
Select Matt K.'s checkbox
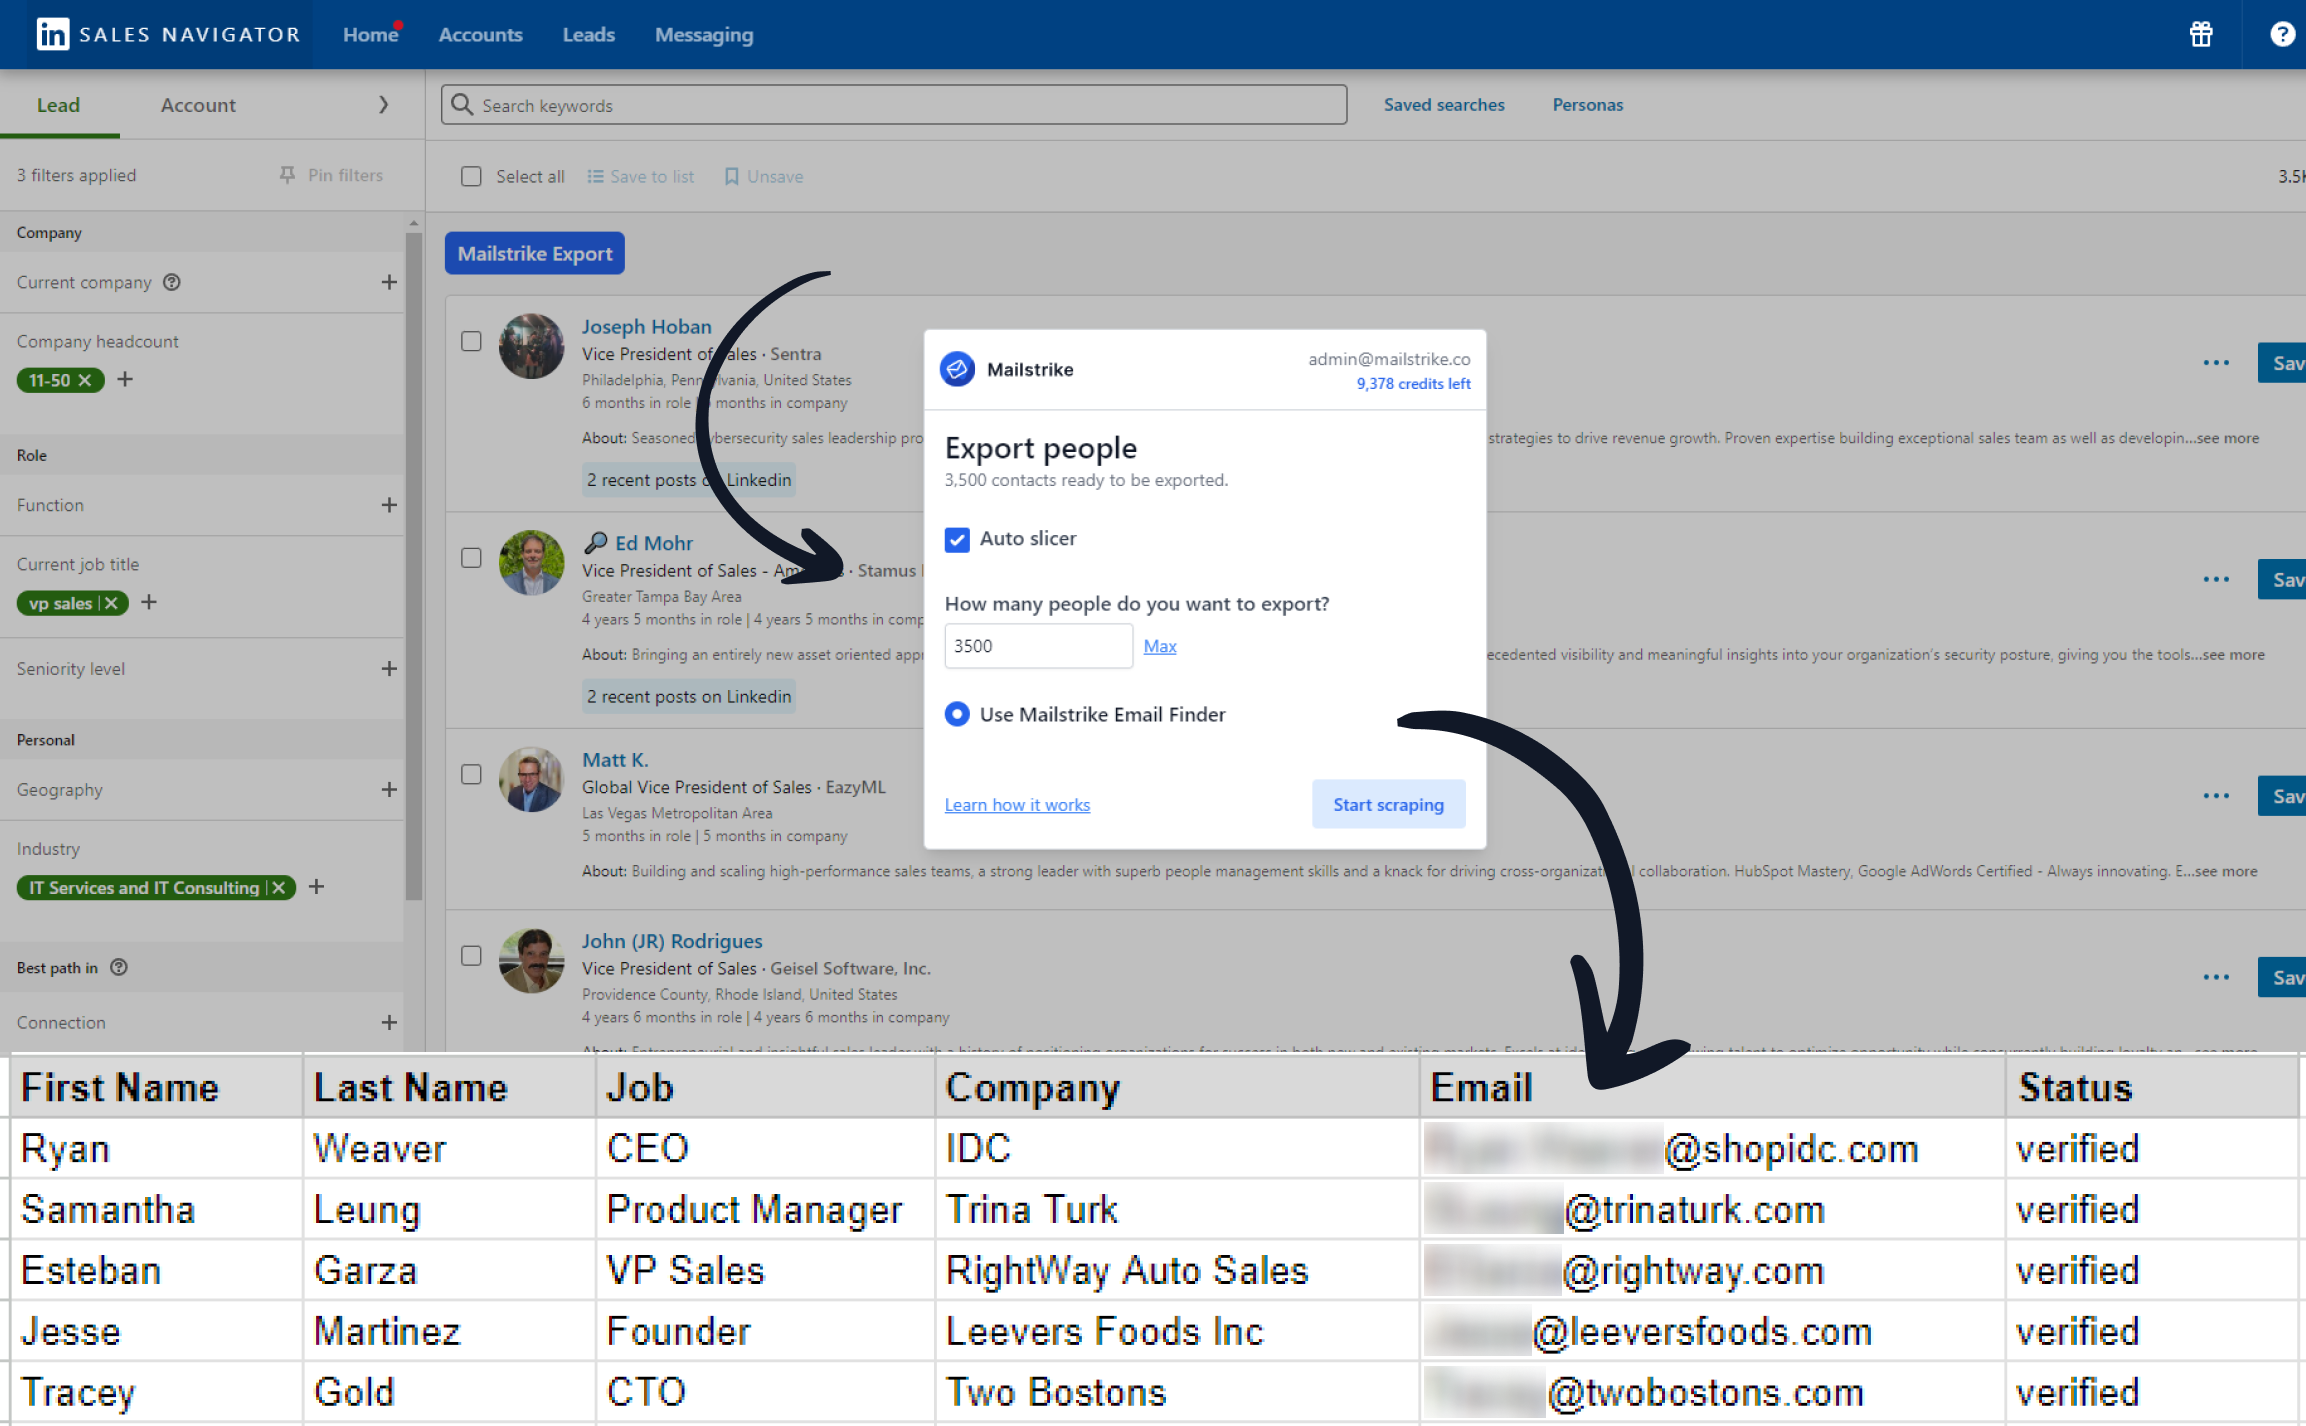471,774
